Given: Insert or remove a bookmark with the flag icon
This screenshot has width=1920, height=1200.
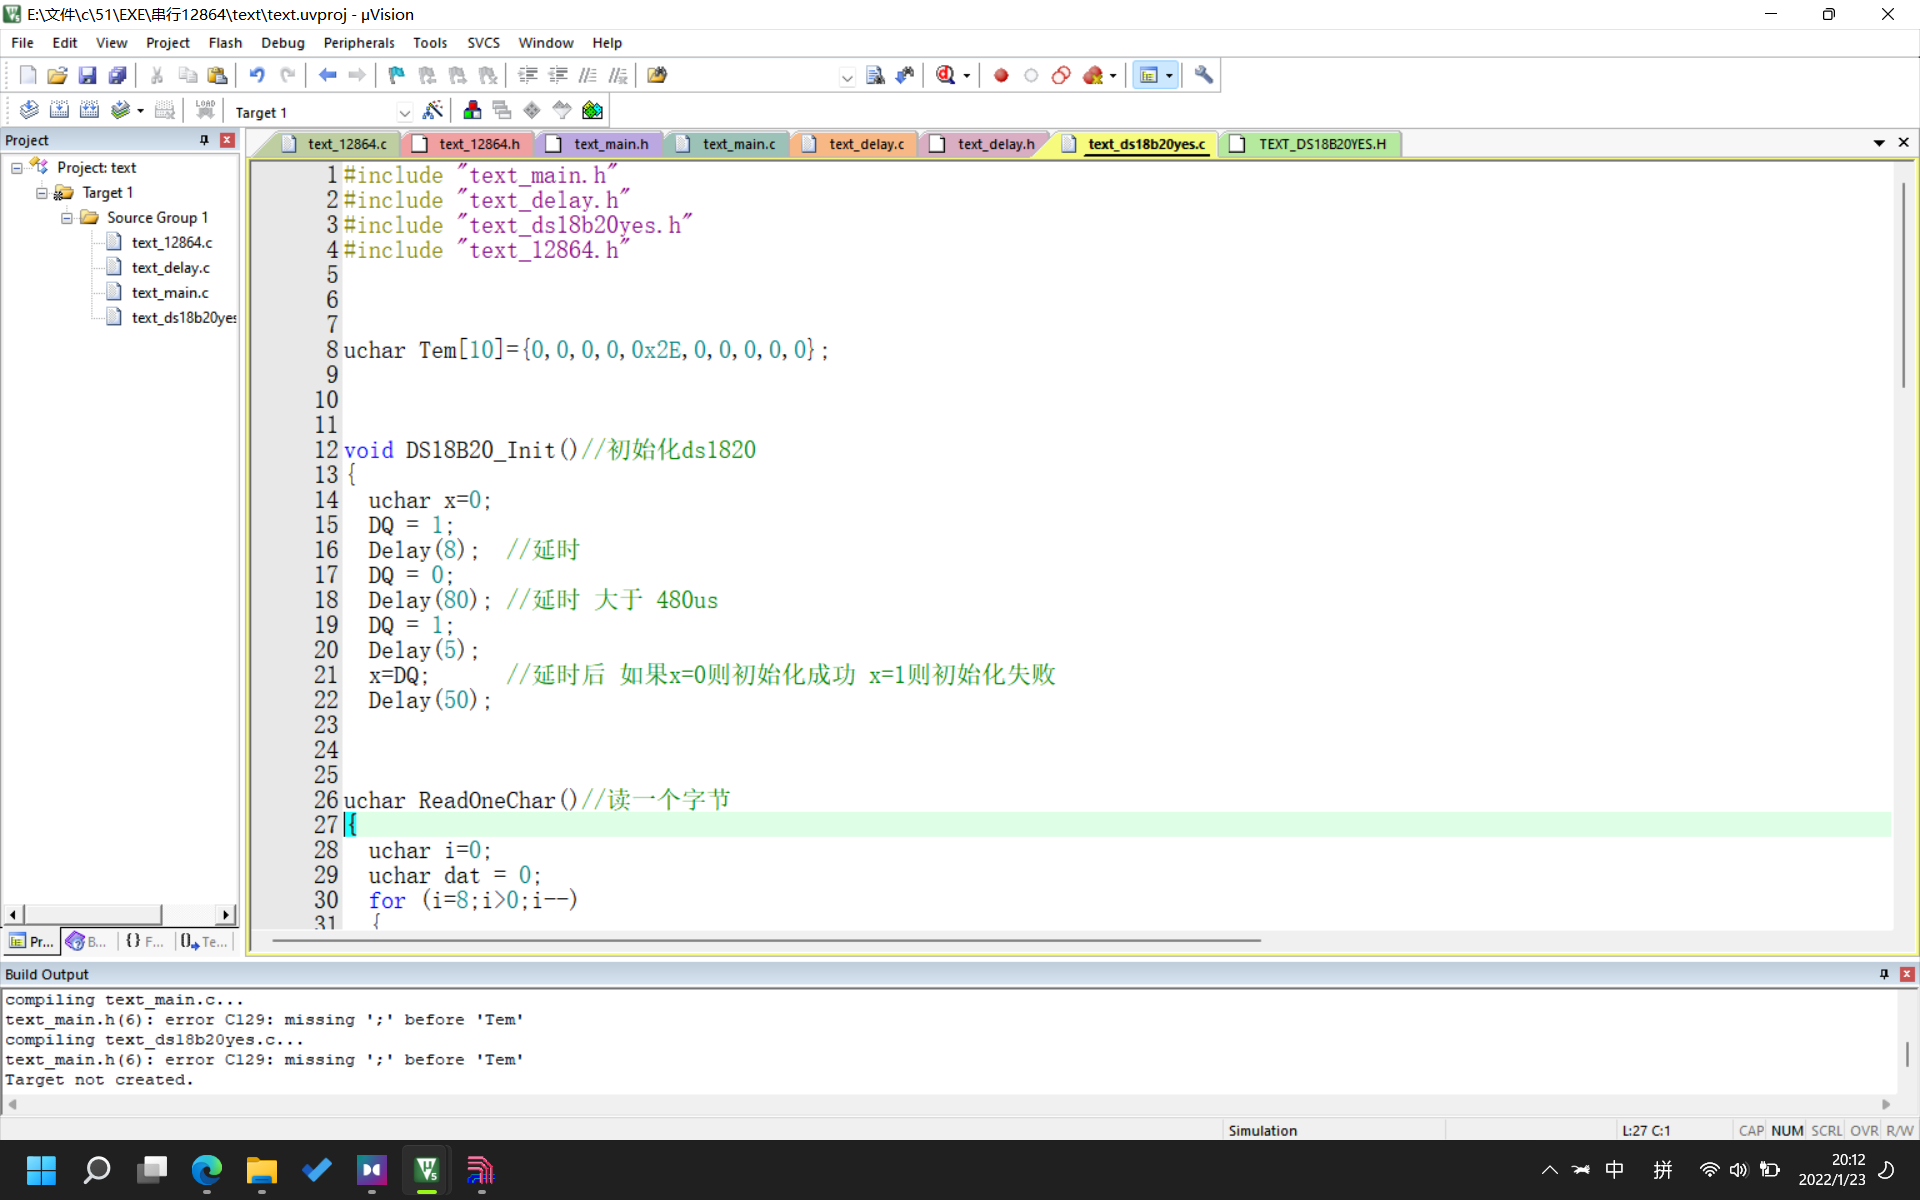Looking at the screenshot, I should click(x=397, y=75).
